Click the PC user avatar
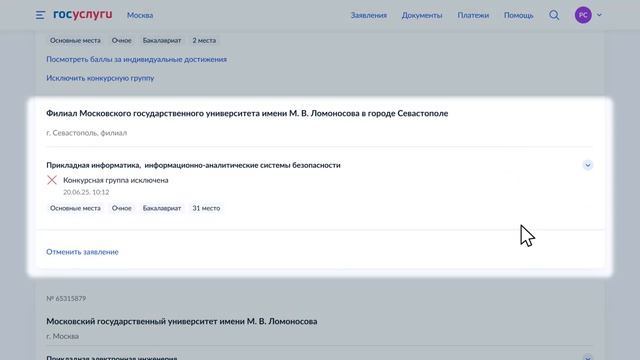640x360 pixels. (583, 15)
